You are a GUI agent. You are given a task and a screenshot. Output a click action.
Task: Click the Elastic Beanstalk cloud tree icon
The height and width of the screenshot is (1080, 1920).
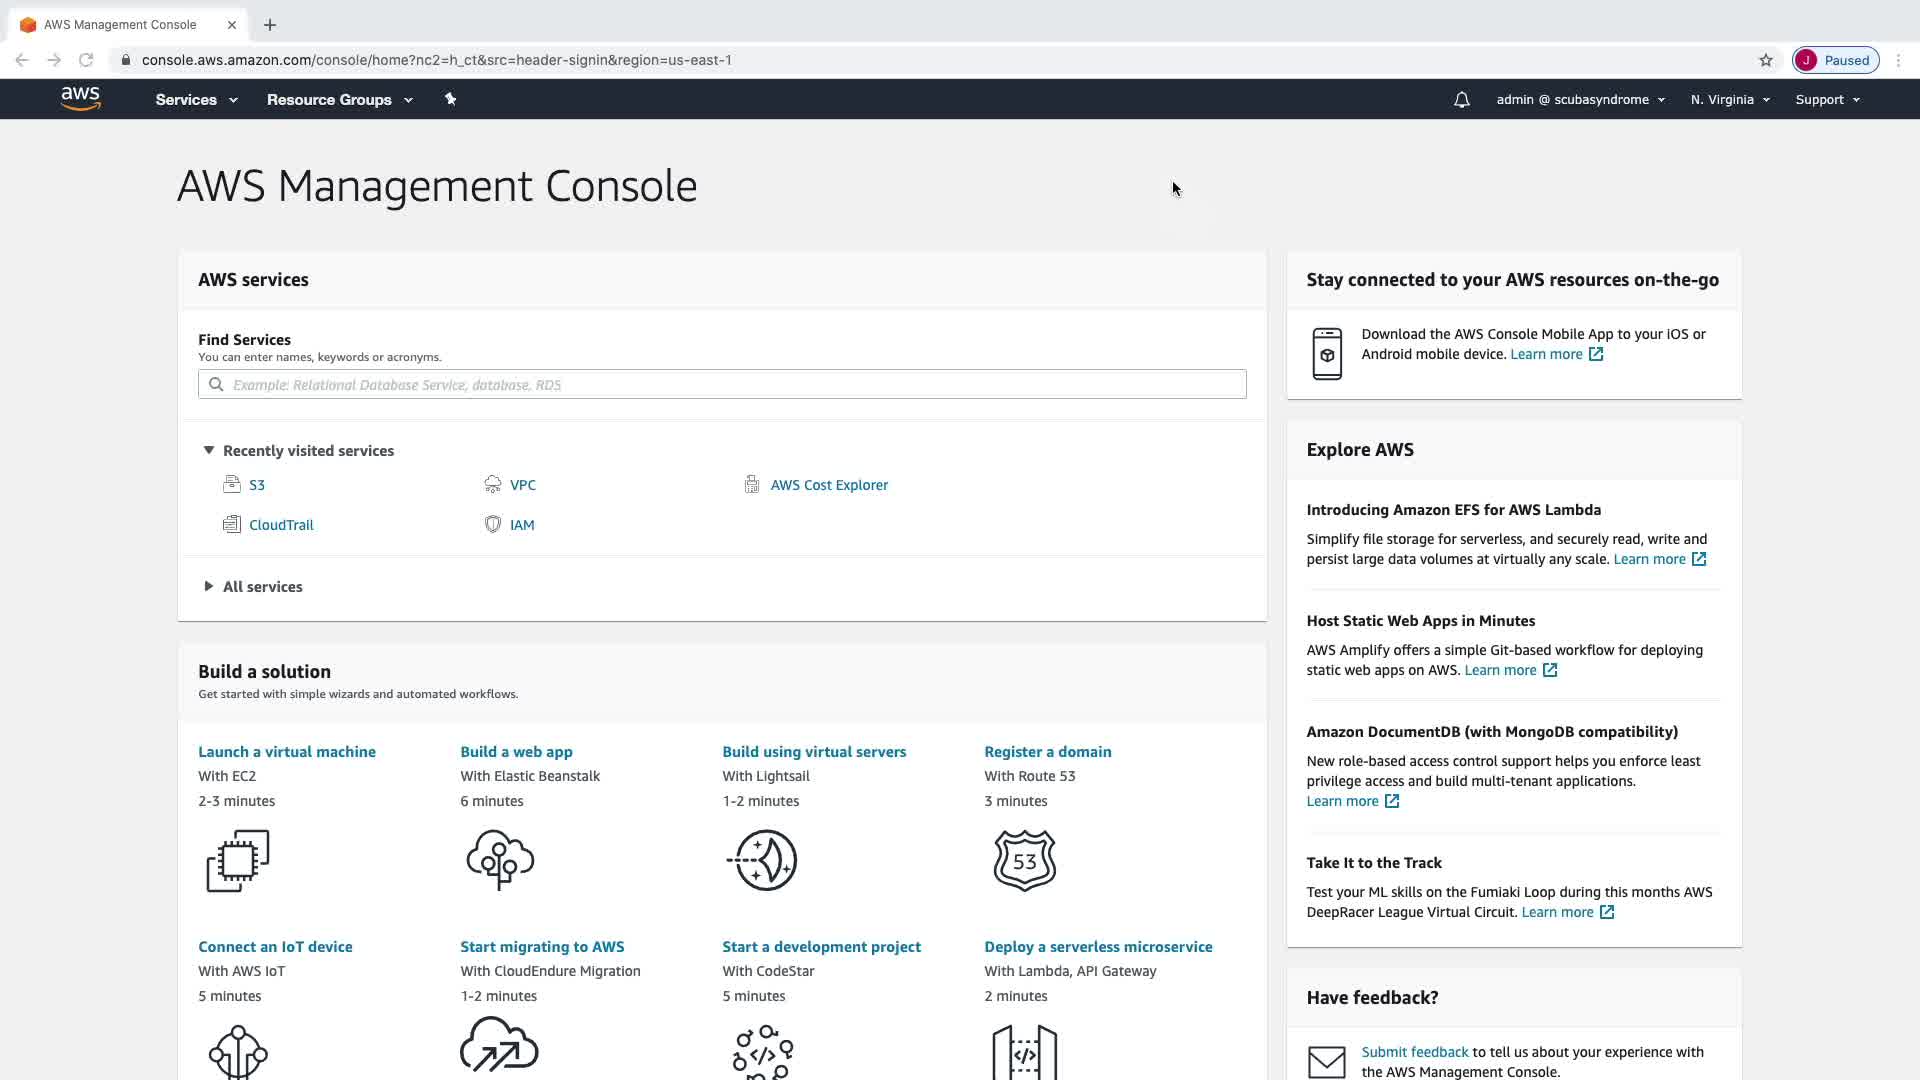(x=500, y=860)
